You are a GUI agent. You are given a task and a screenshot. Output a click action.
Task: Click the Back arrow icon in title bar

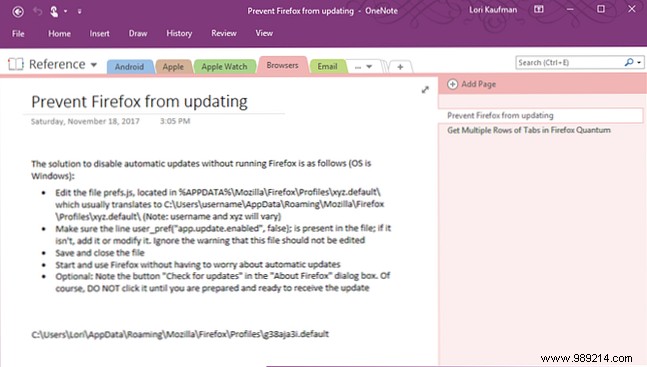18,12
